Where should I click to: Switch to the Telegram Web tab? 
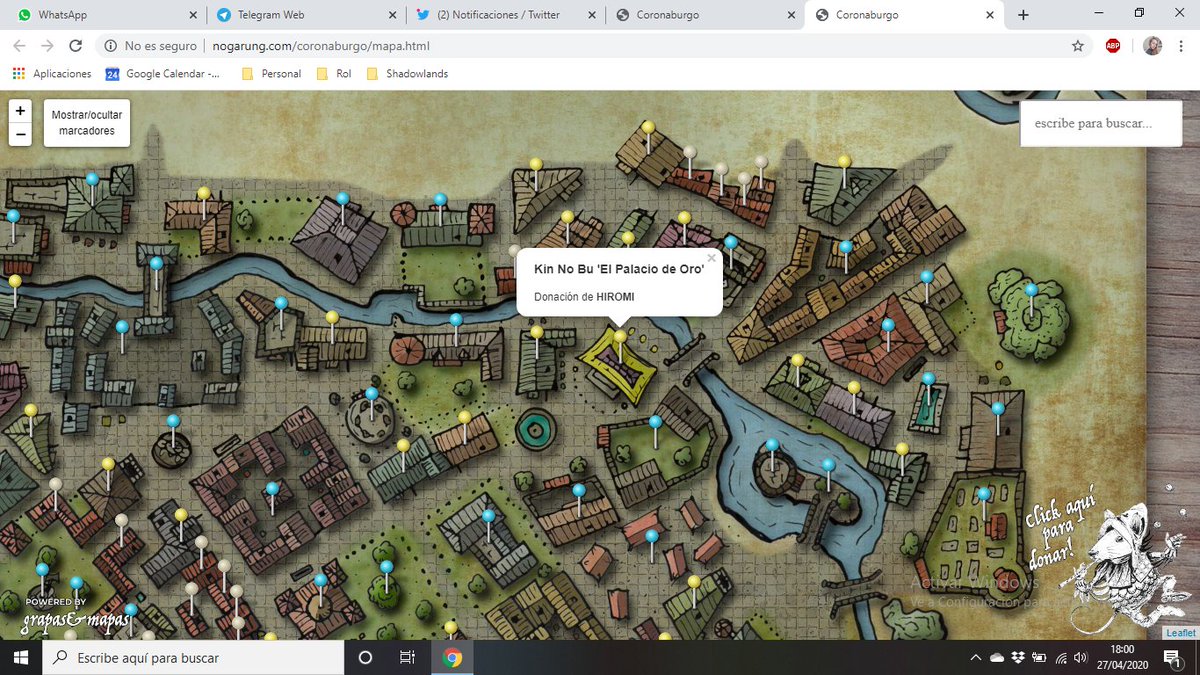[x=305, y=15]
